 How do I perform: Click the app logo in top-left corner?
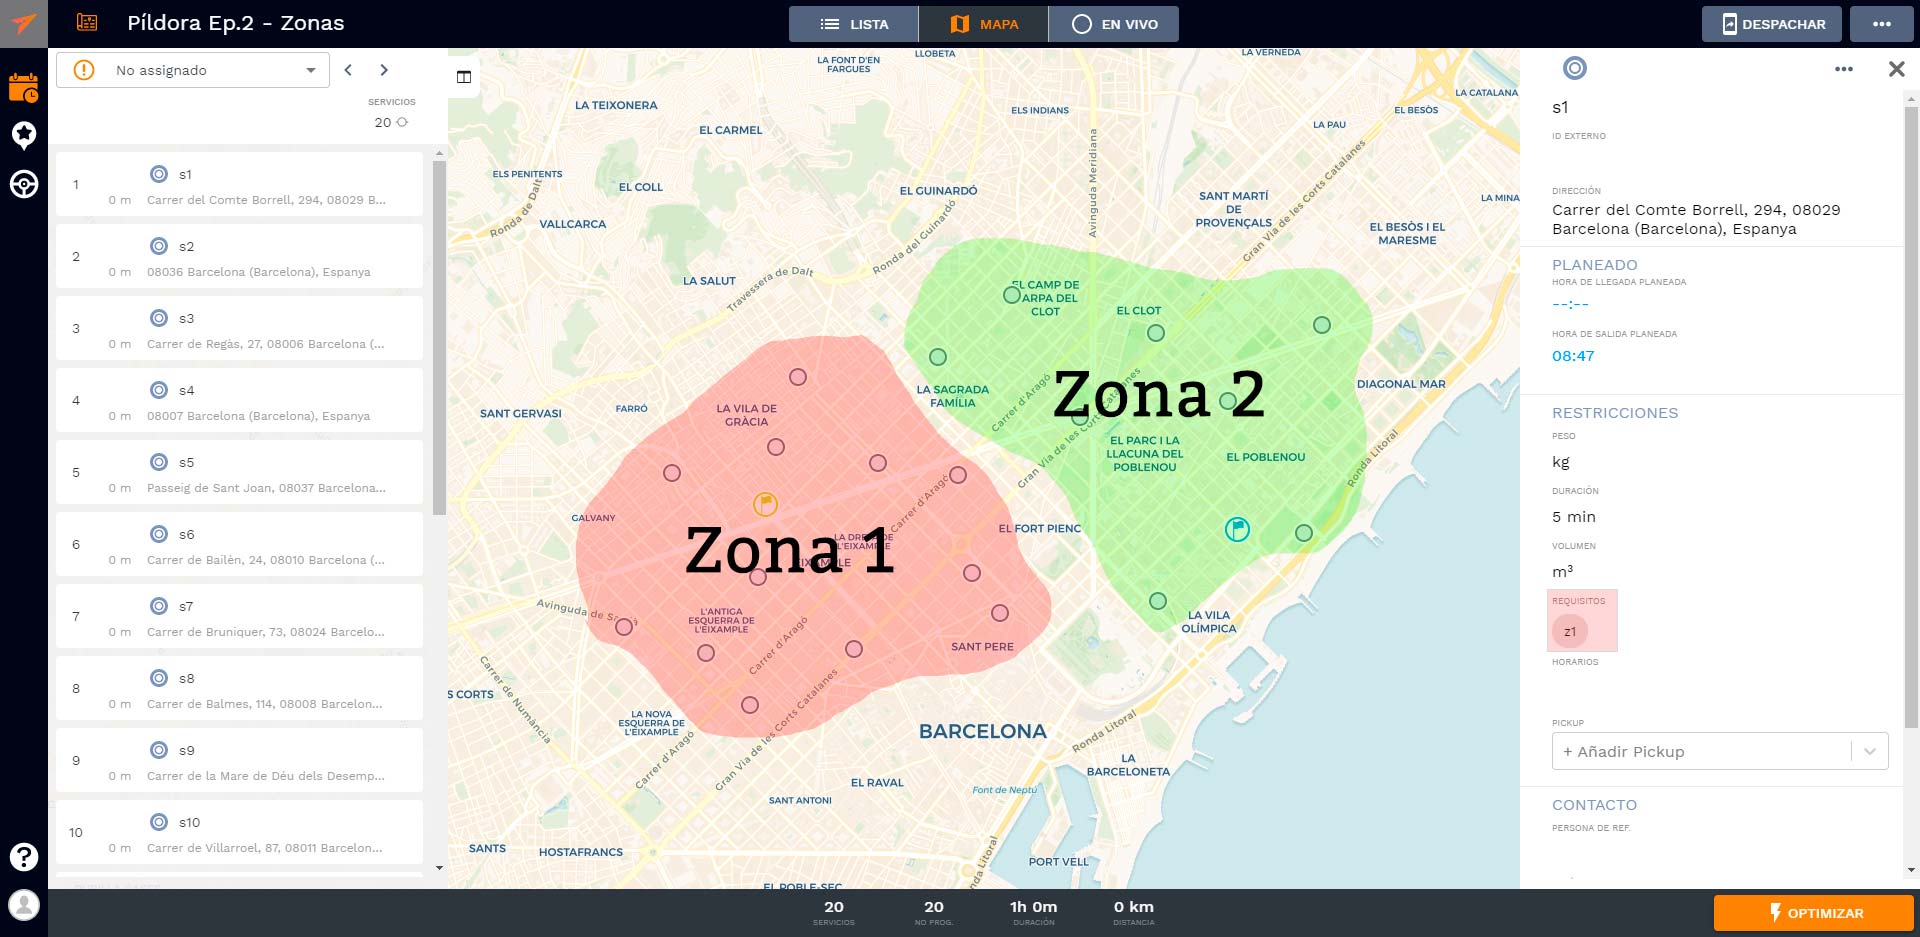click(x=24, y=24)
